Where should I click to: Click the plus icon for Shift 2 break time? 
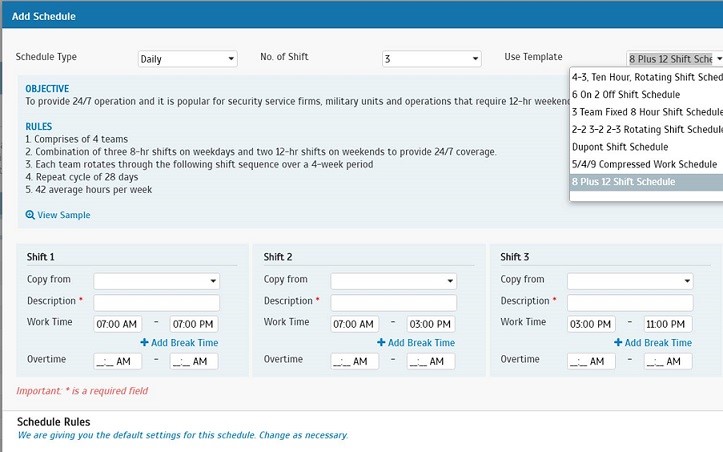tap(381, 342)
